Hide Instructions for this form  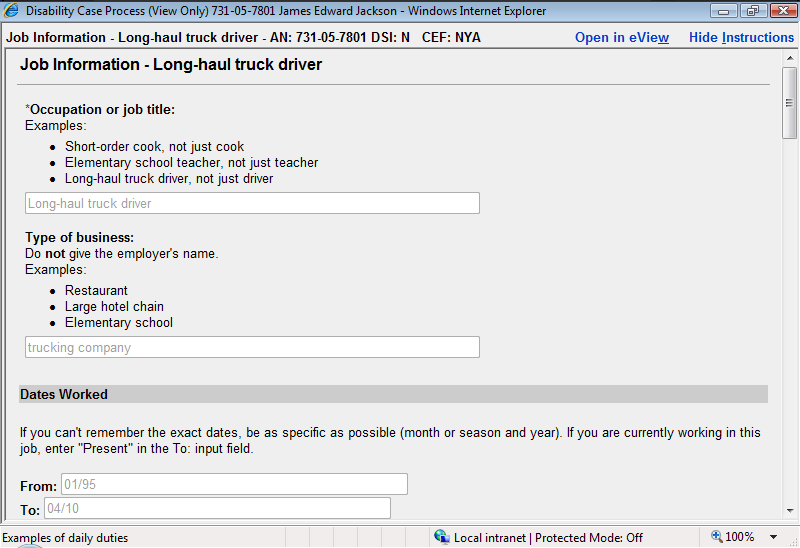741,37
